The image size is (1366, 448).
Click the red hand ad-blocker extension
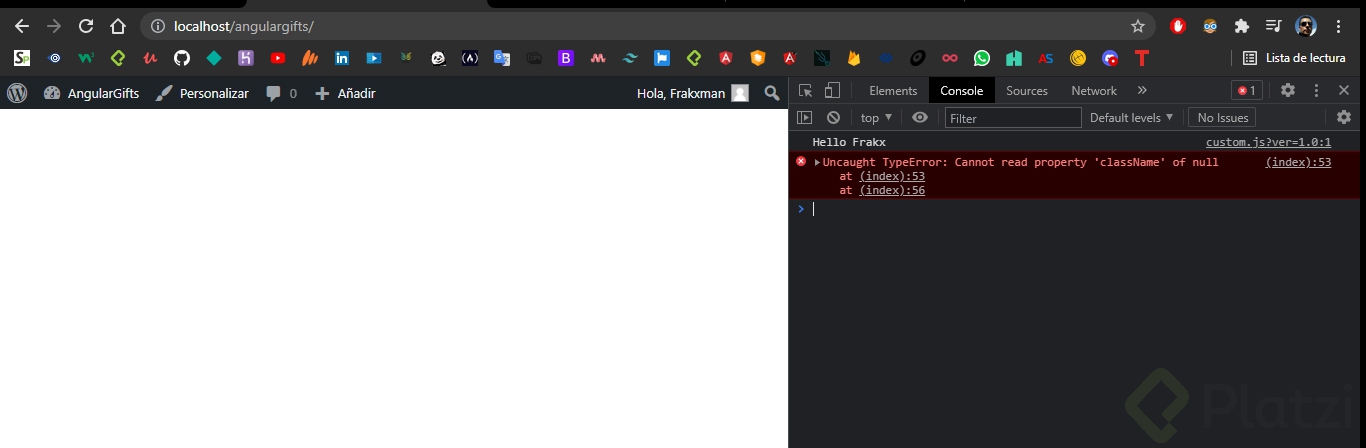(1178, 26)
